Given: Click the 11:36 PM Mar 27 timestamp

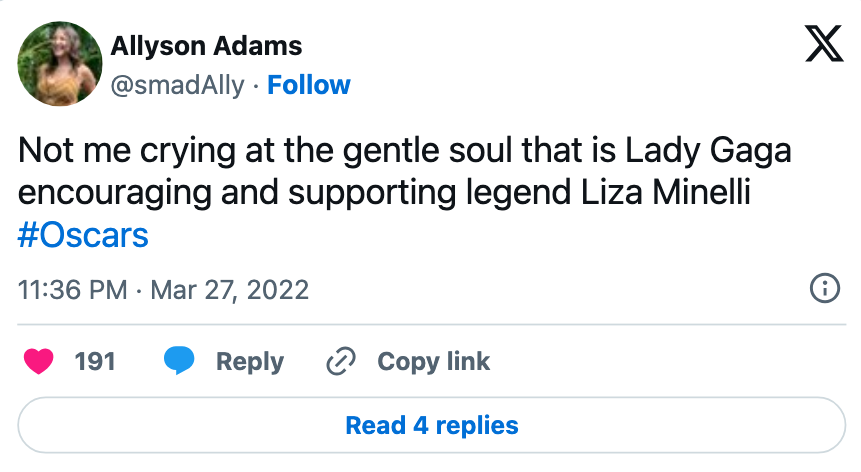Looking at the screenshot, I should click(164, 290).
